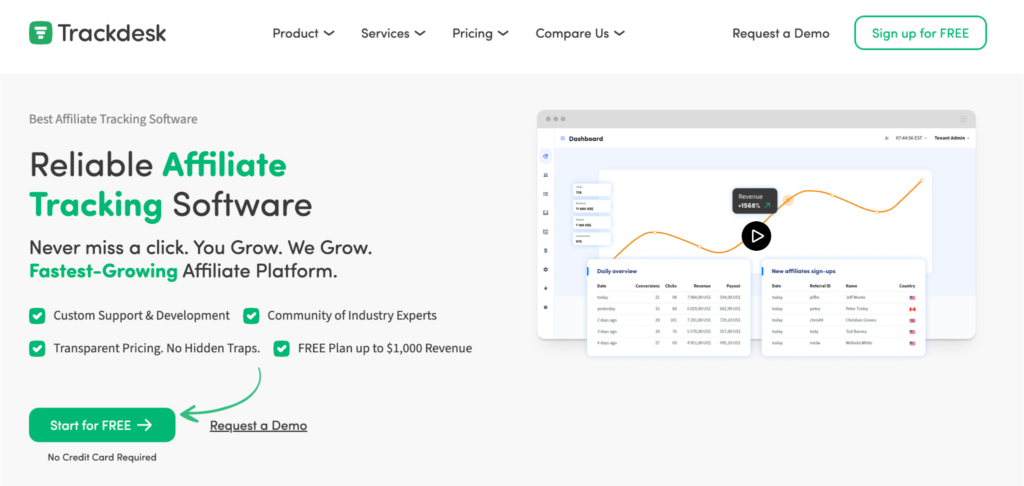Click the pie chart icon in mockup sidebar
Image resolution: width=1024 pixels, height=486 pixels.
(x=545, y=156)
